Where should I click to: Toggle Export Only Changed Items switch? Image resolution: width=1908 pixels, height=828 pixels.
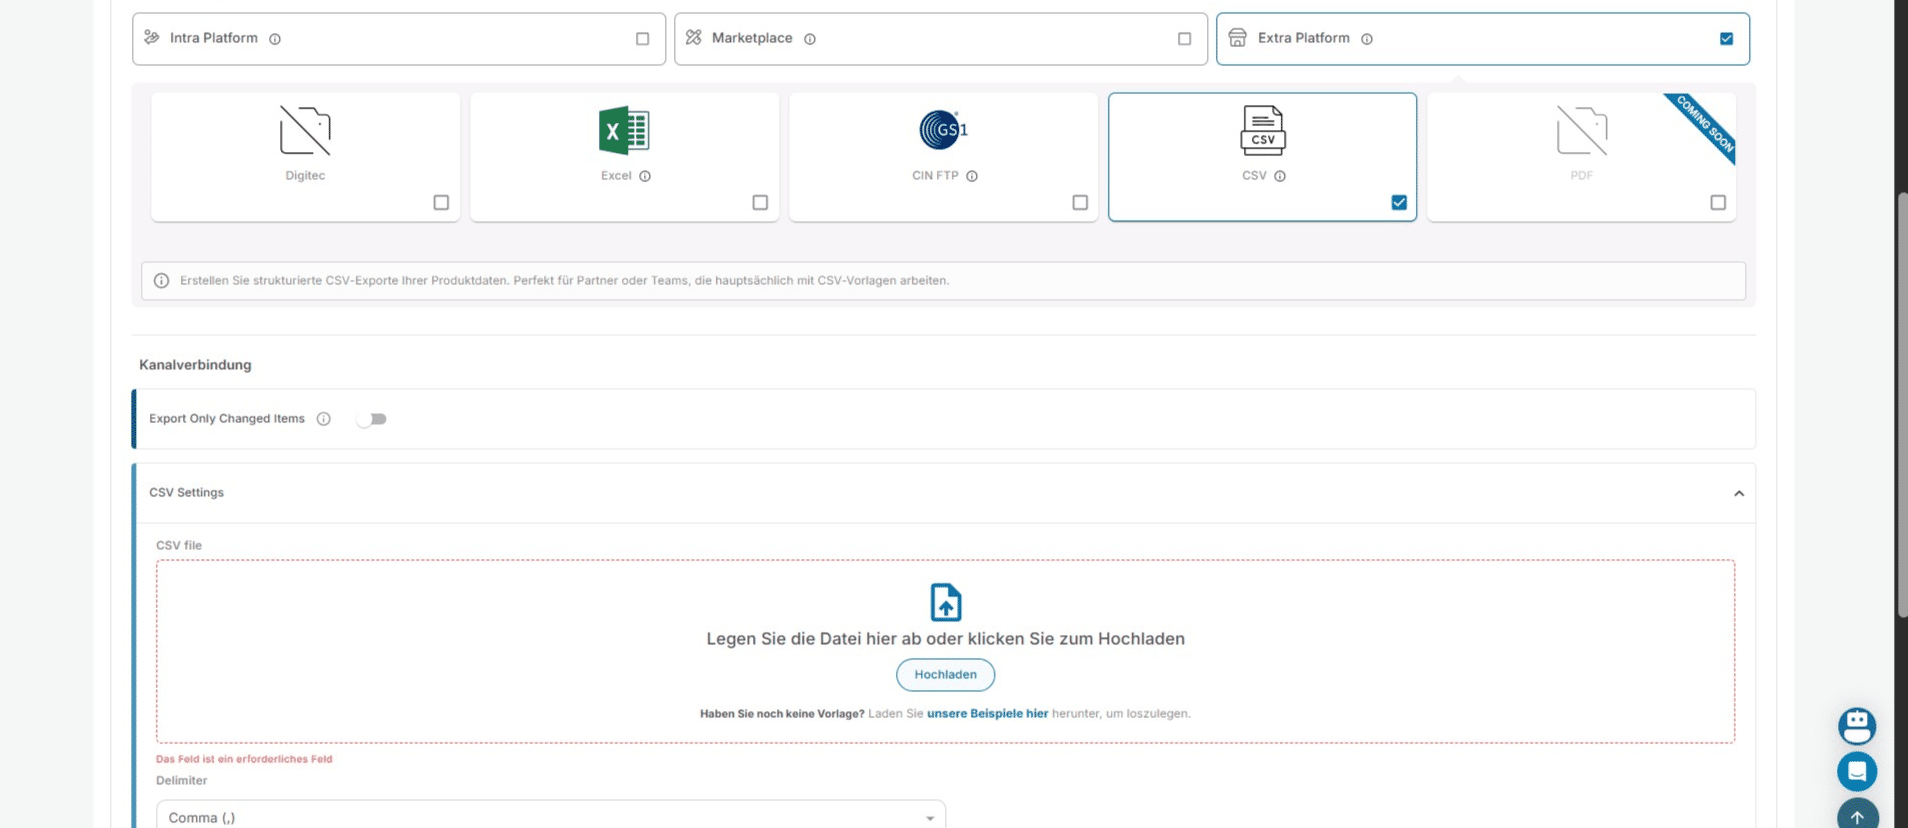coord(371,419)
